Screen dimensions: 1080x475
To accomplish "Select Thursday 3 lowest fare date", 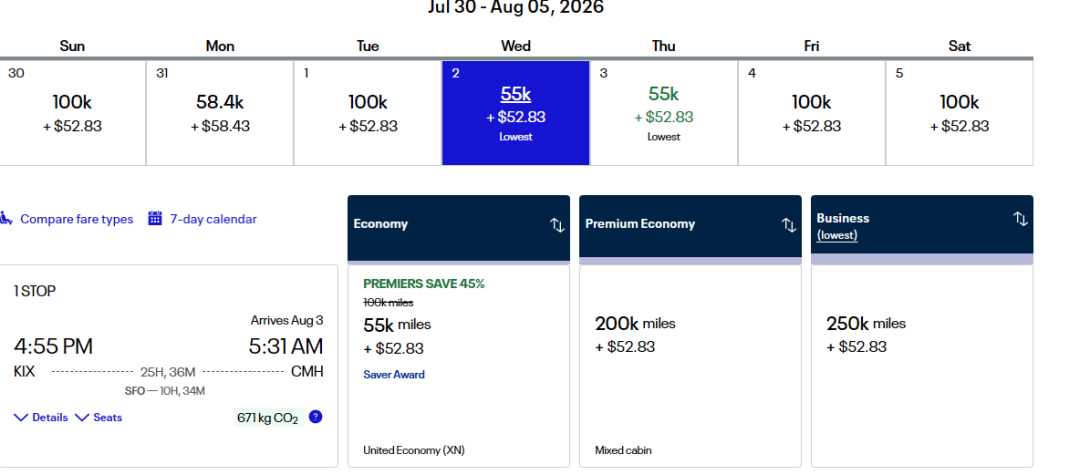I will coord(664,112).
